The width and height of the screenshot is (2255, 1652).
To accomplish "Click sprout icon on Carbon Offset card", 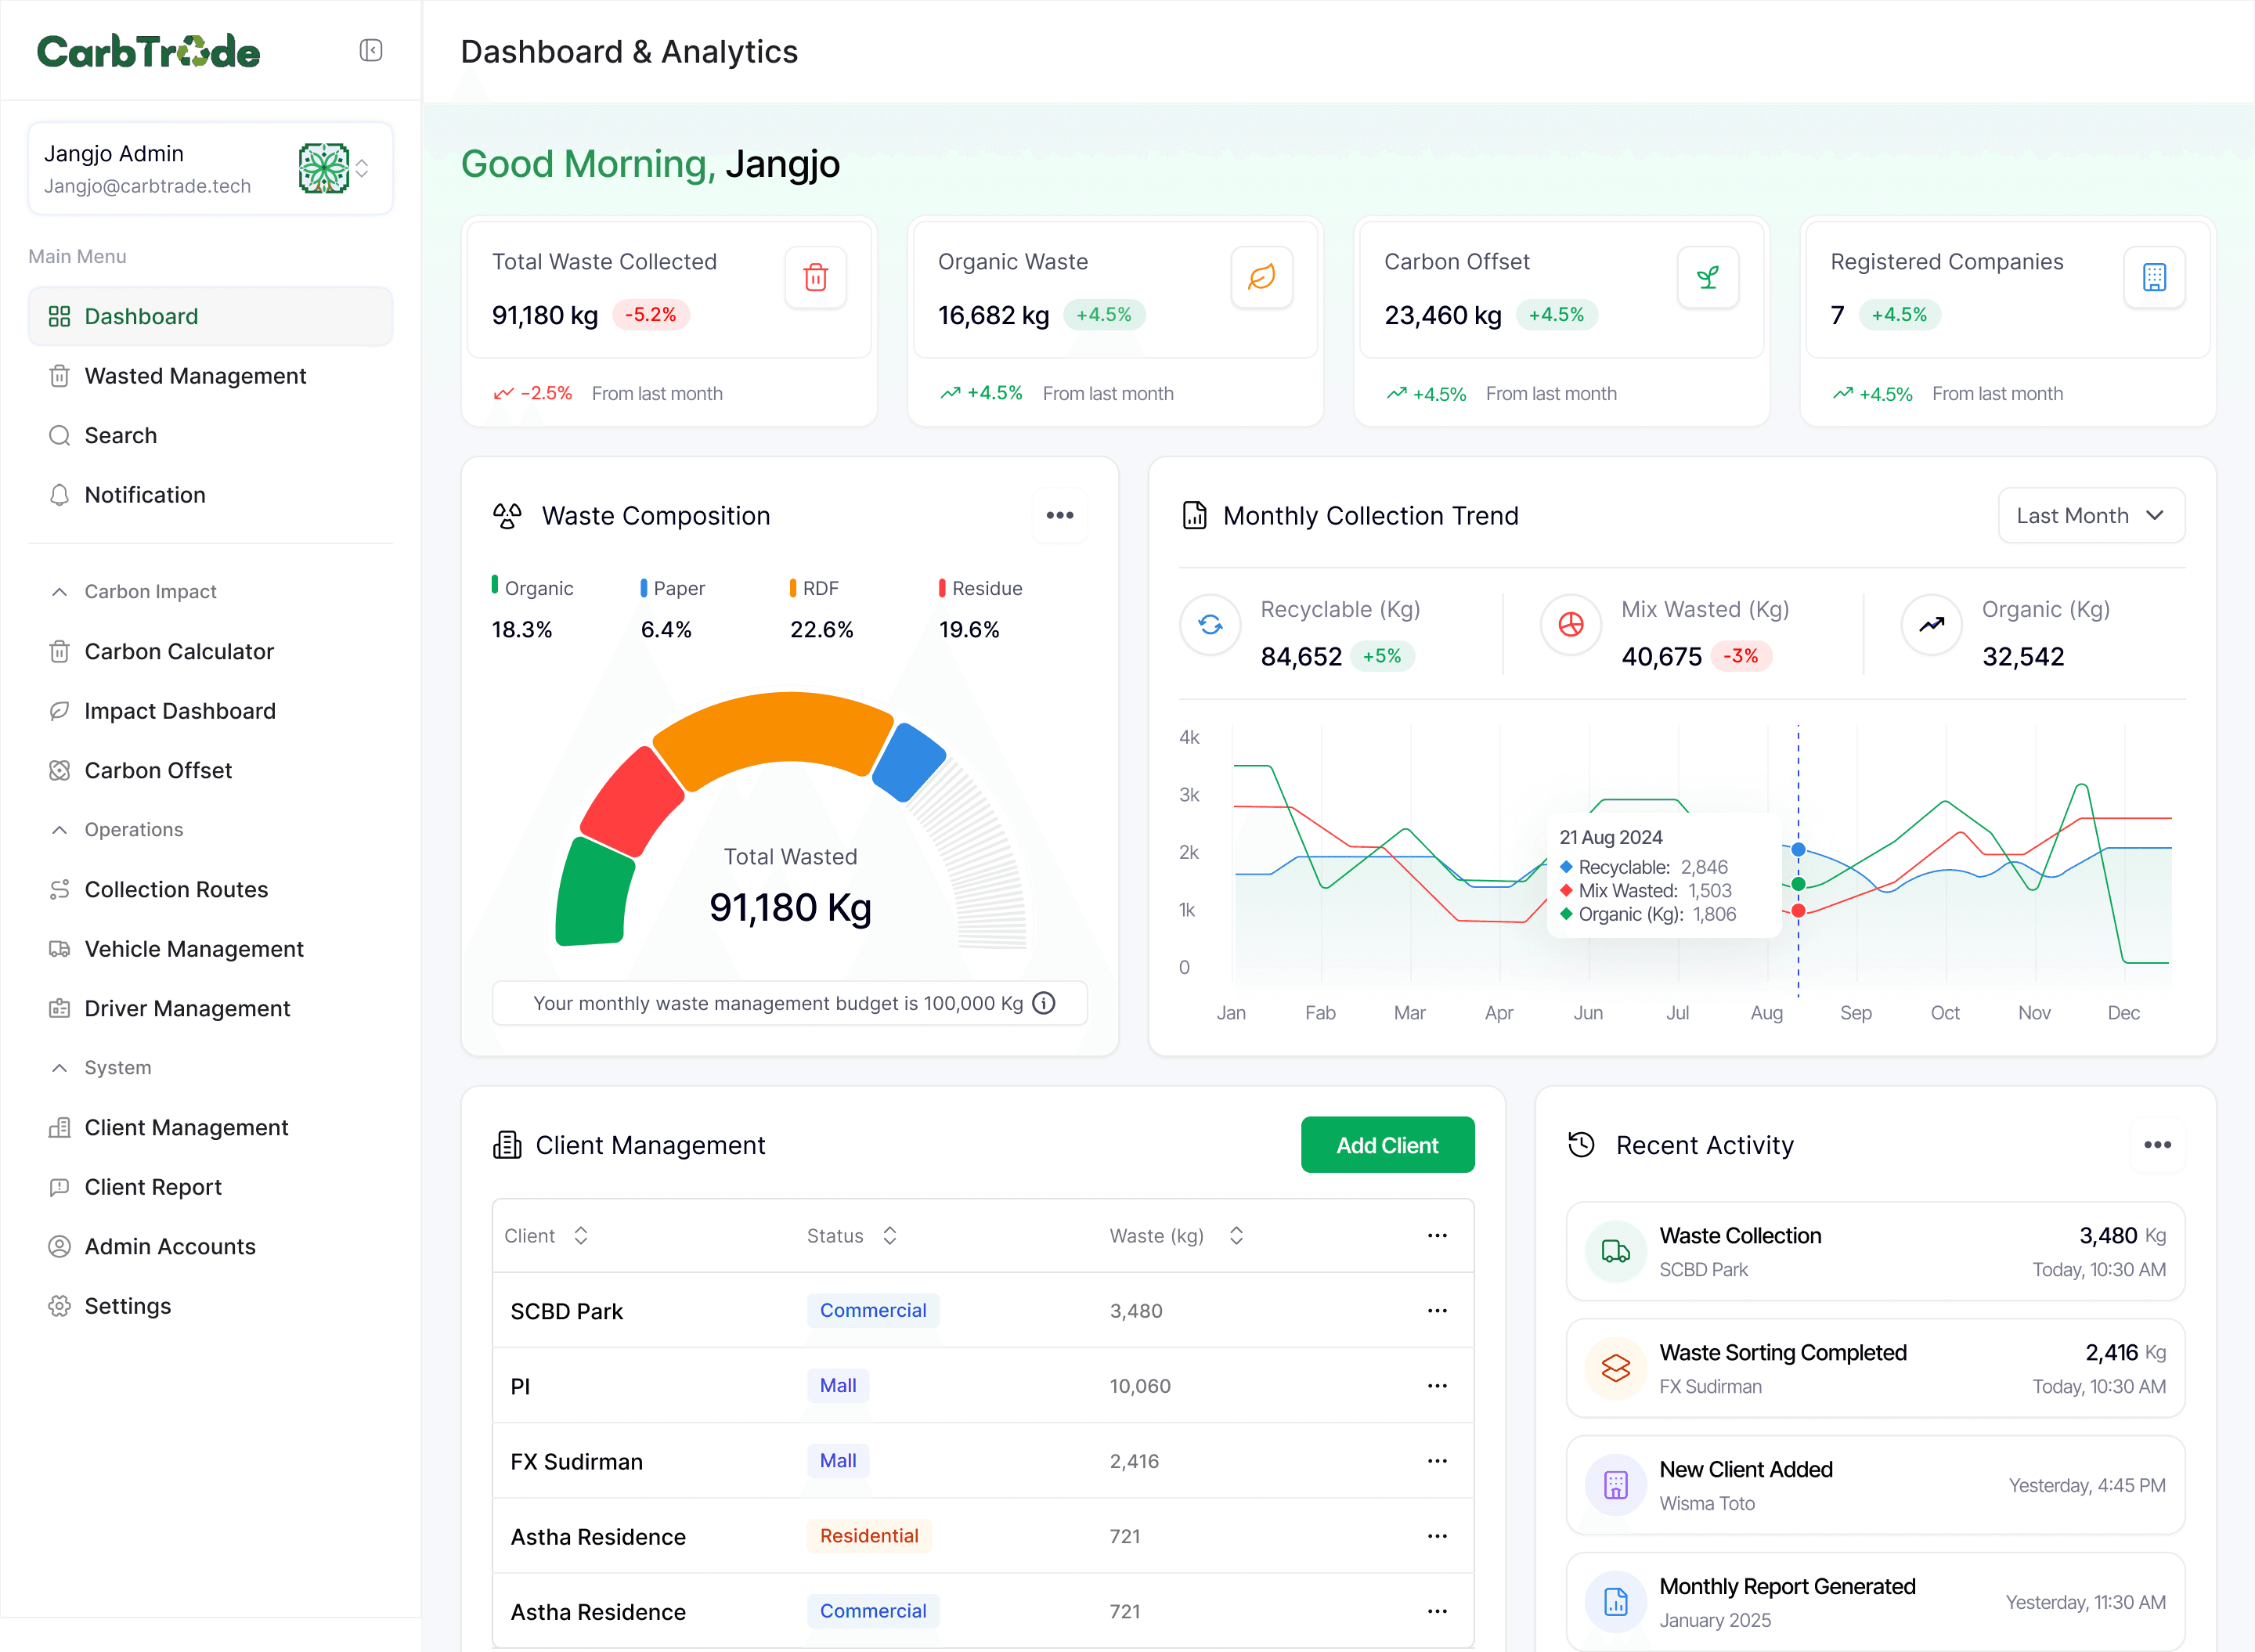I will pyautogui.click(x=1707, y=277).
